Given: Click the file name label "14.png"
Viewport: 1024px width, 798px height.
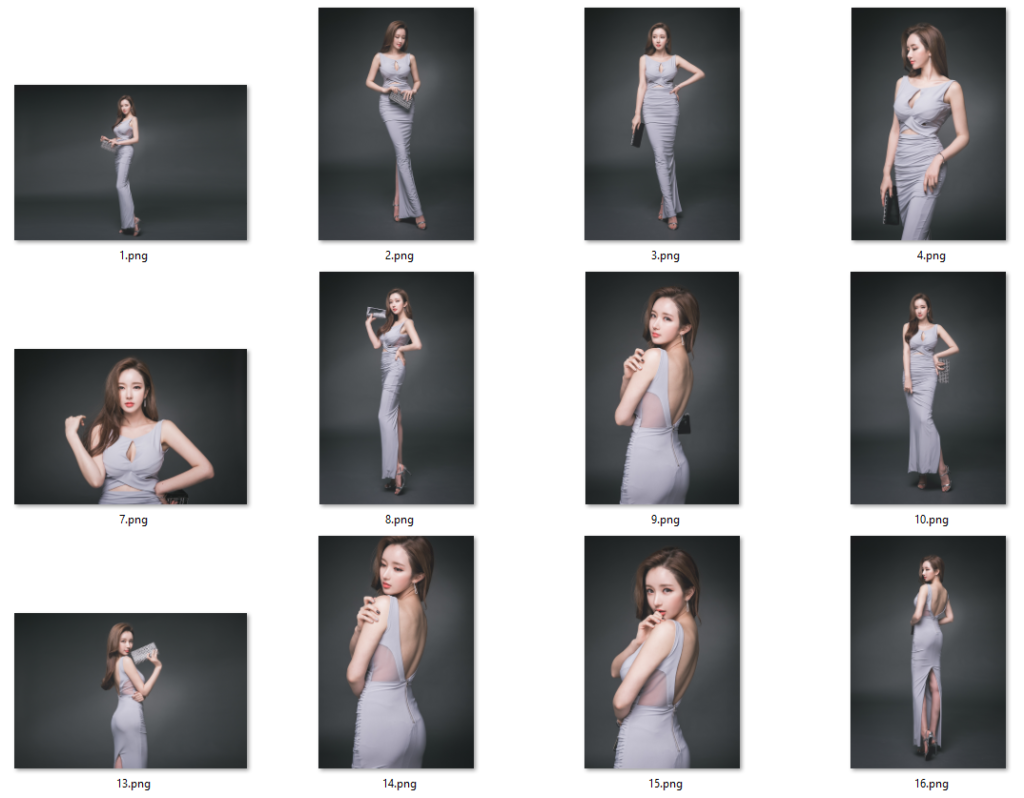Looking at the screenshot, I should click(399, 784).
